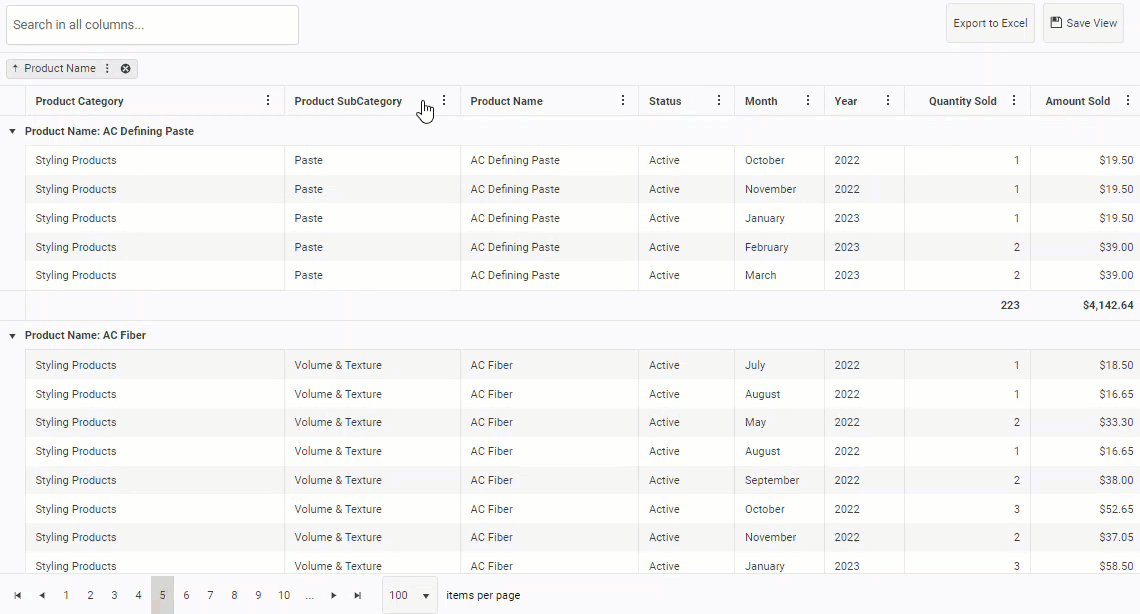The height and width of the screenshot is (614, 1140).
Task: Go to page 6
Action: 186,595
